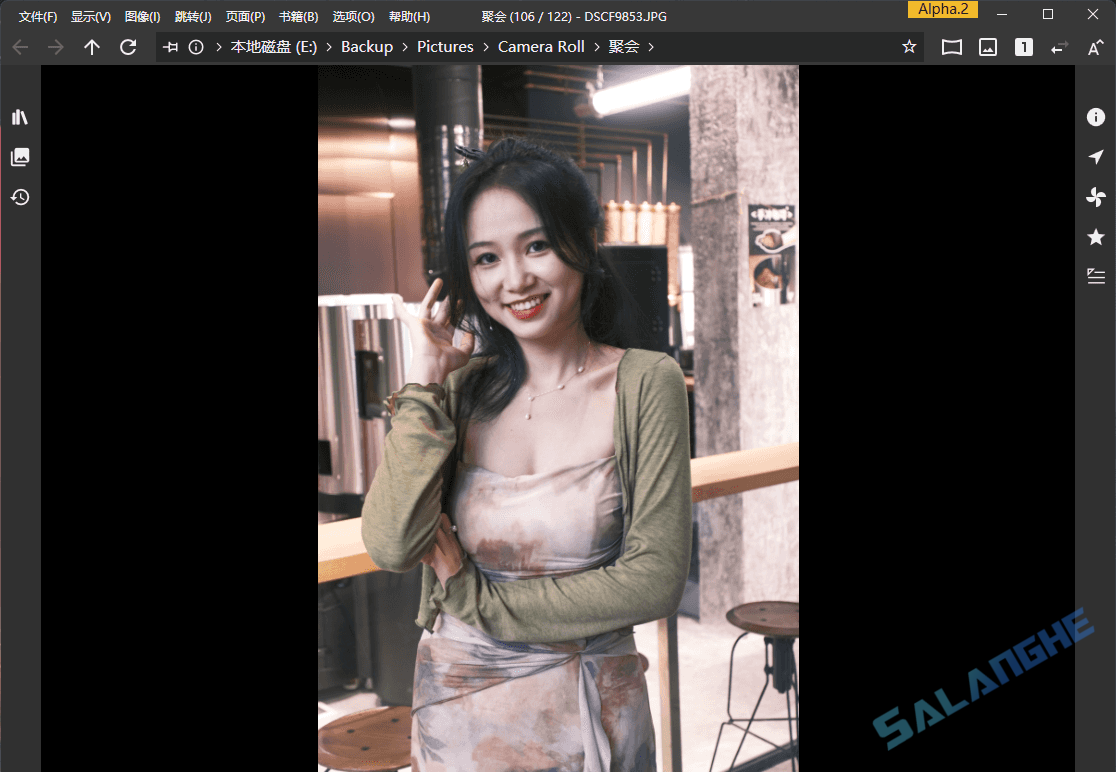This screenshot has height=772, width=1116.
Task: Toggle the address bar pin
Action: tap(170, 46)
